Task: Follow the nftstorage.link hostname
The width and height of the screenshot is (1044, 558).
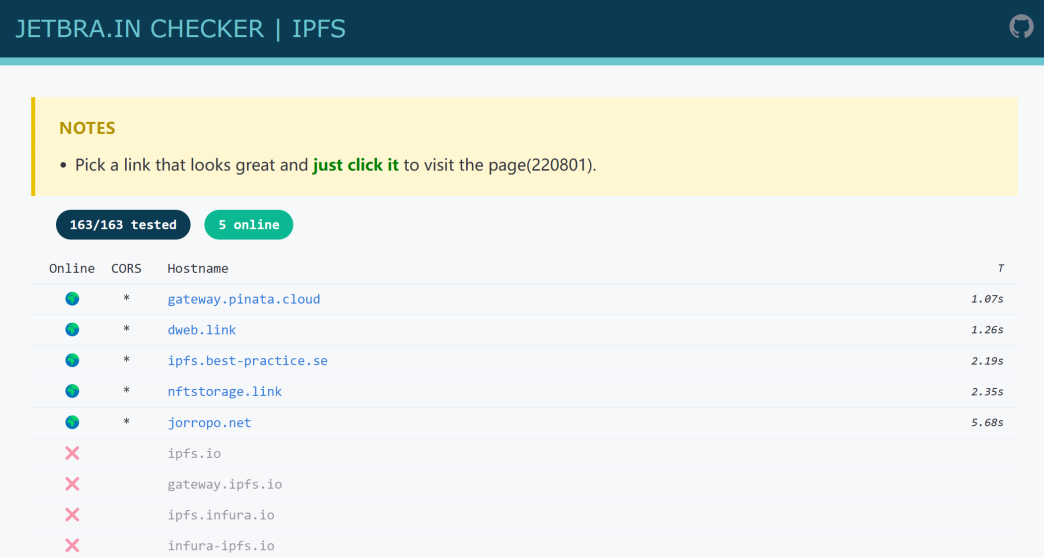Action: [224, 392]
